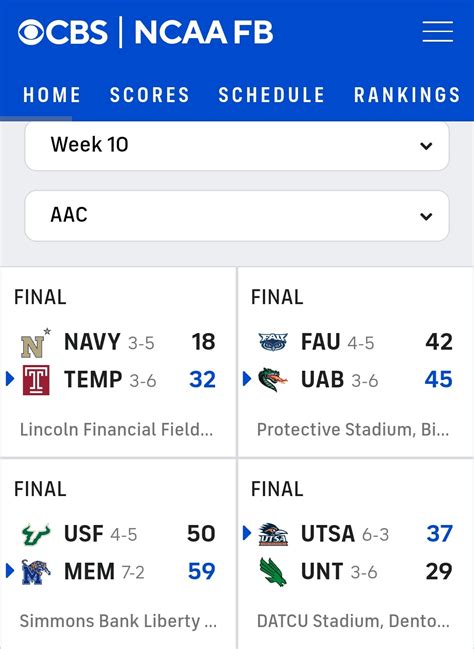Select the USF bull logo
This screenshot has height=649, width=474.
click(36, 534)
